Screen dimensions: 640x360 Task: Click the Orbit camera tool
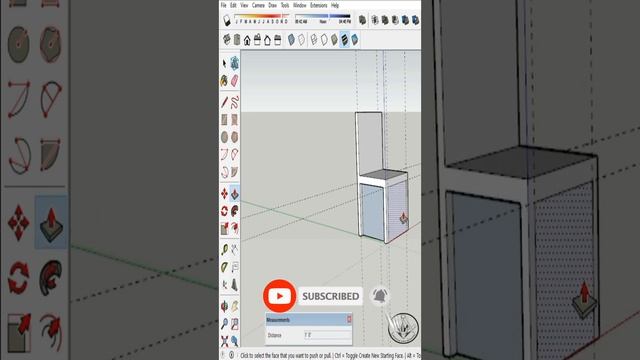pyautogui.click(x=224, y=306)
